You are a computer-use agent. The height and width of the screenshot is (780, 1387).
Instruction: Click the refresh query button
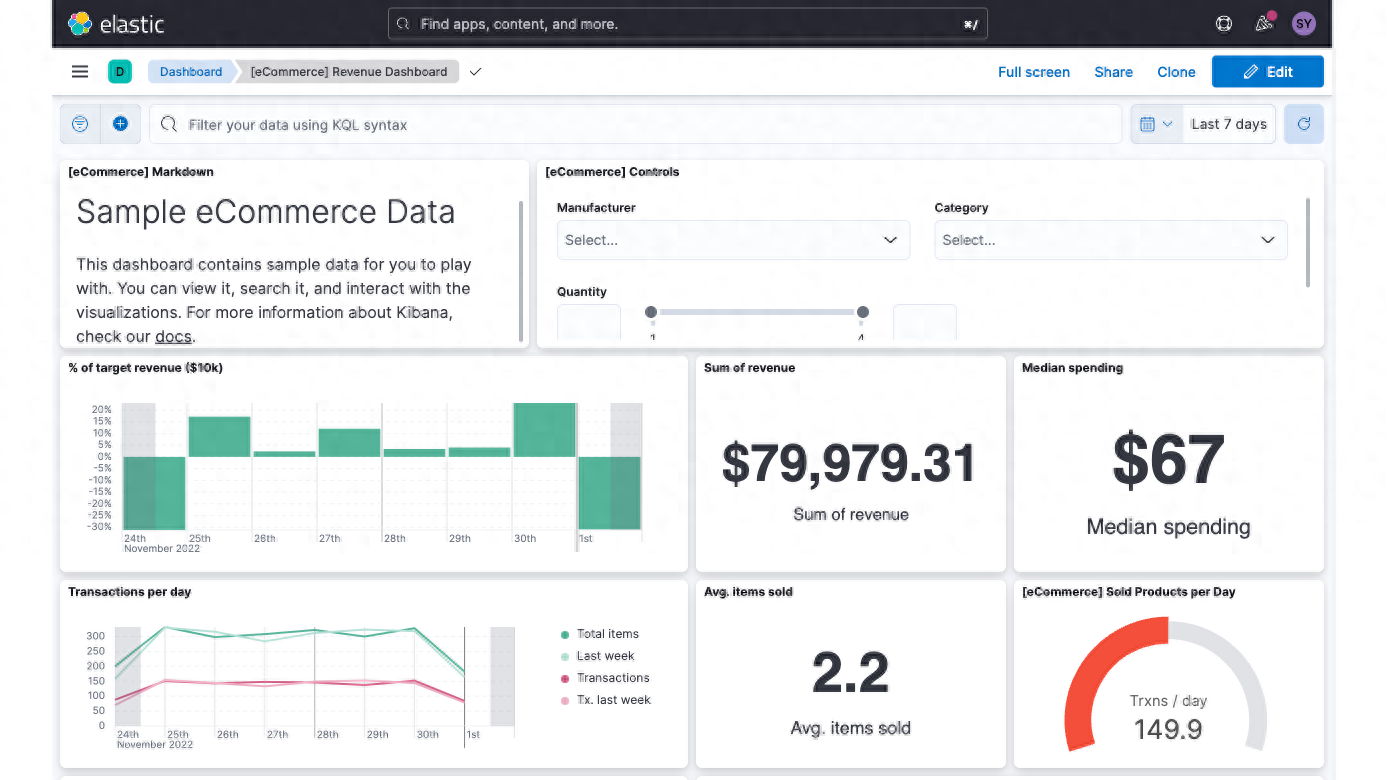[1304, 124]
